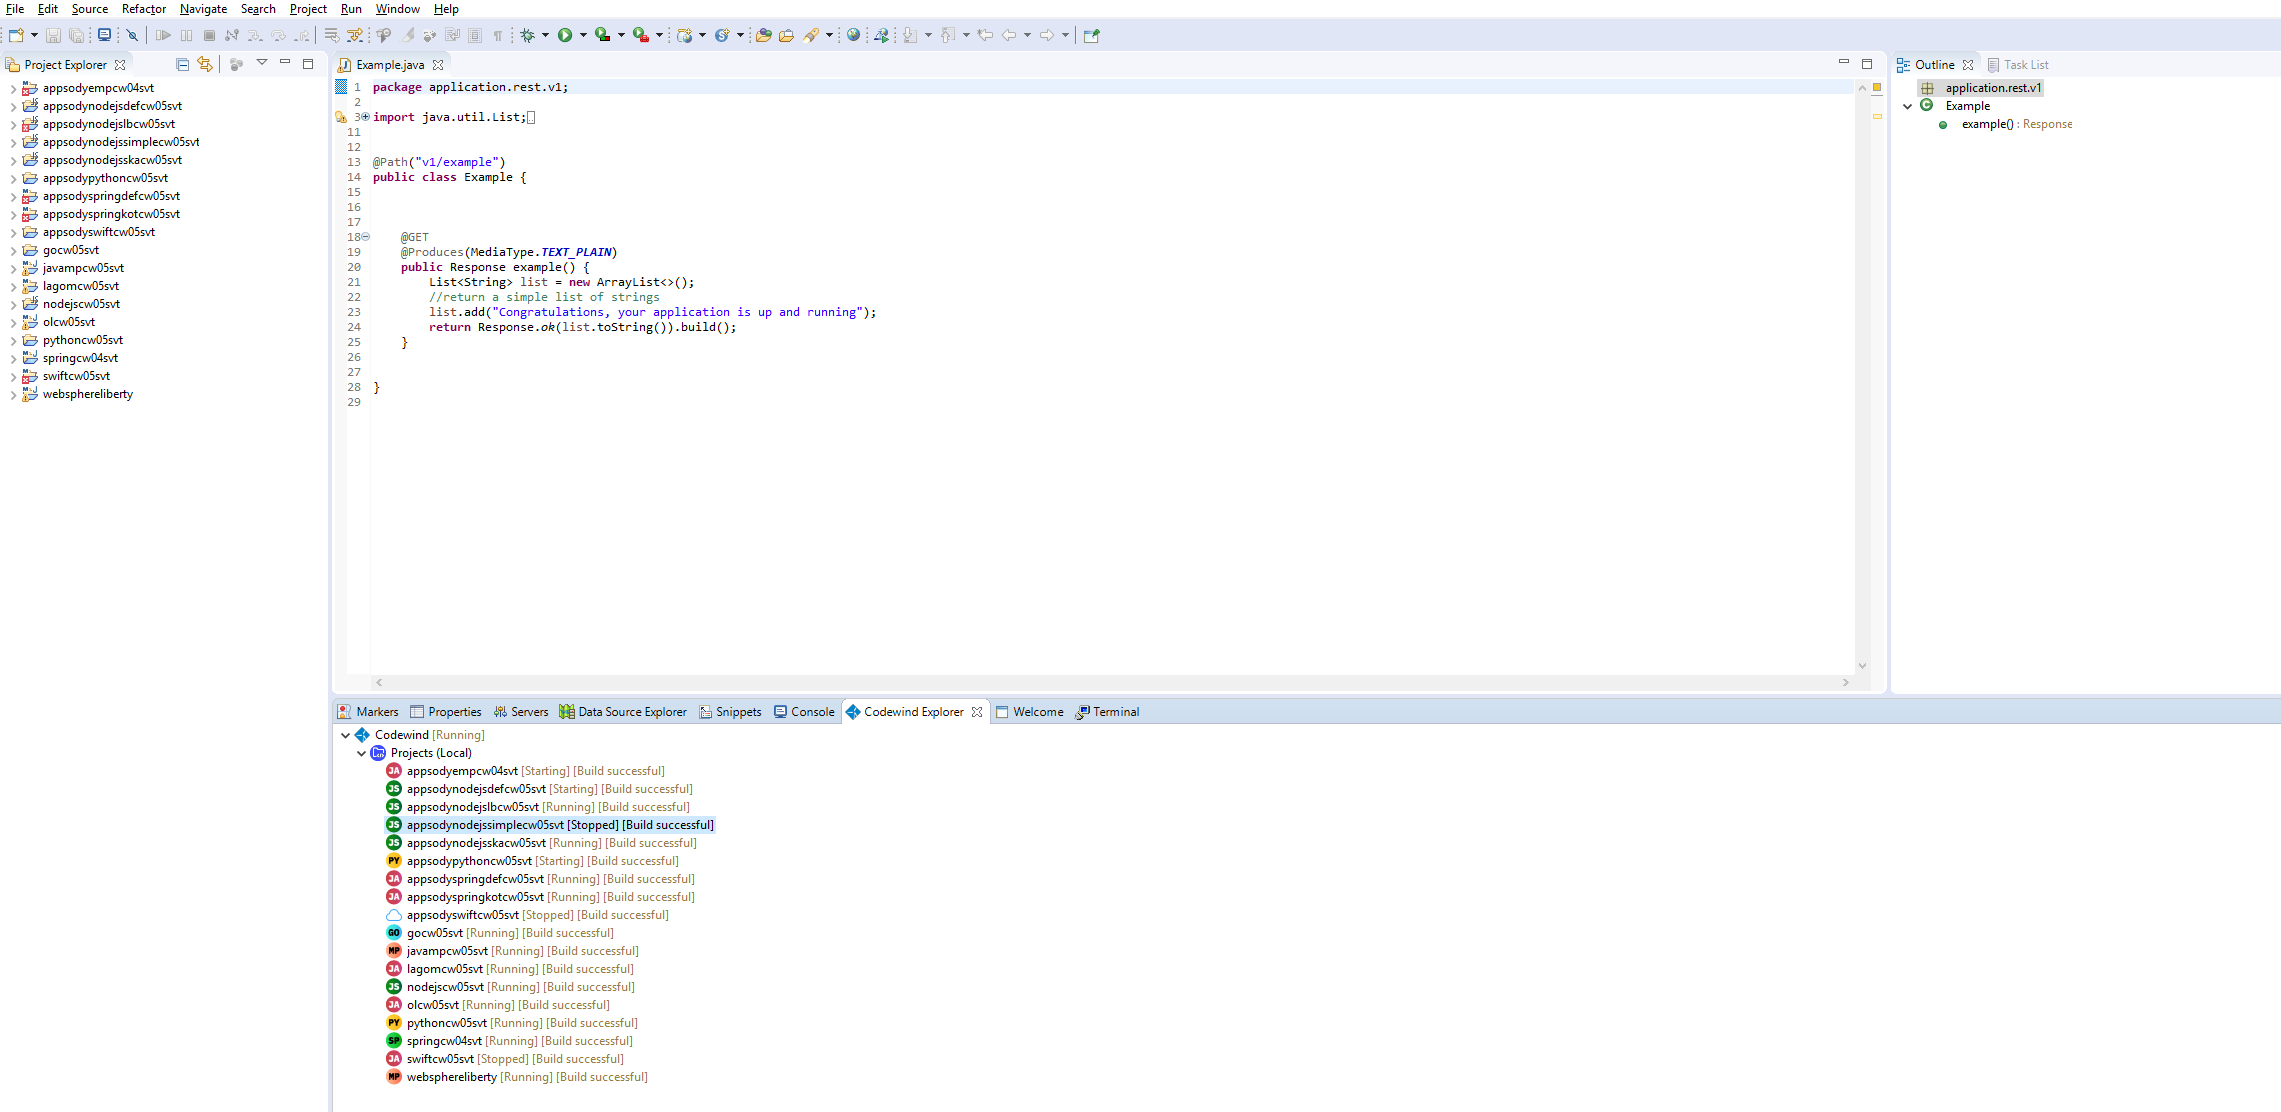The width and height of the screenshot is (2281, 1112).
Task: Collapse All items in Project Explorer
Action: [x=183, y=63]
